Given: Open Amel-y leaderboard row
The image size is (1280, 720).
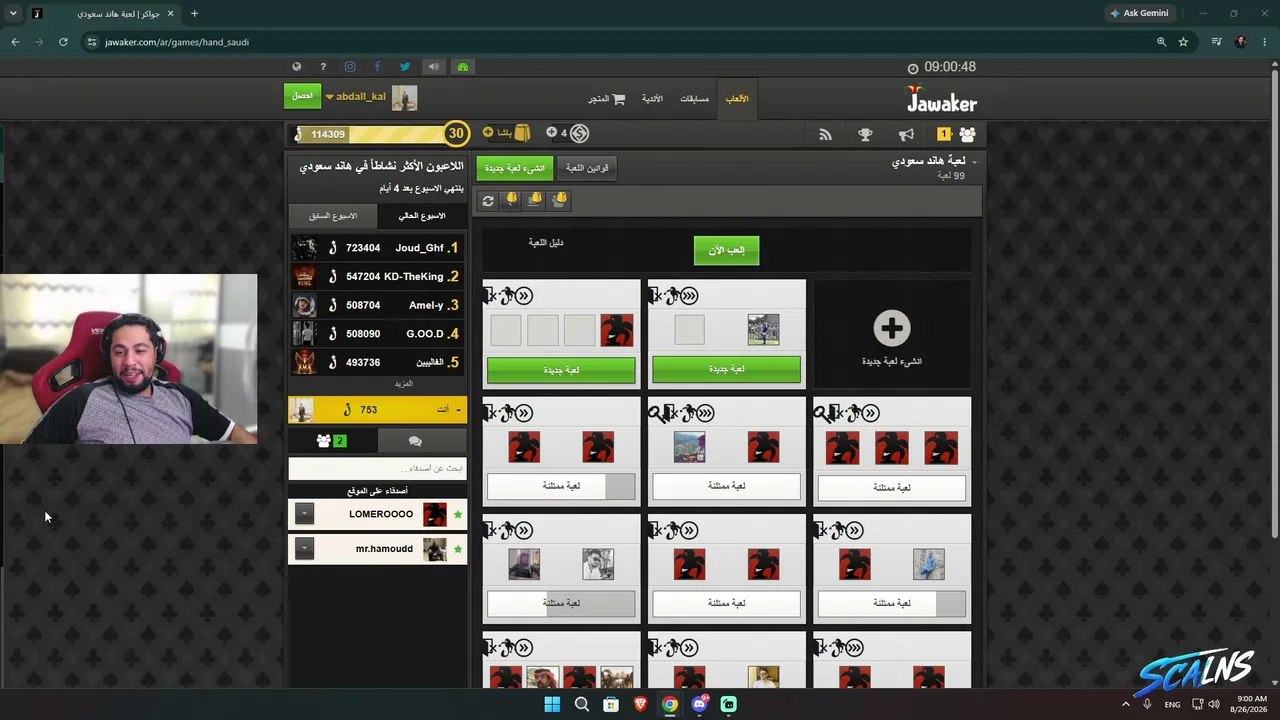Looking at the screenshot, I should pyautogui.click(x=377, y=305).
